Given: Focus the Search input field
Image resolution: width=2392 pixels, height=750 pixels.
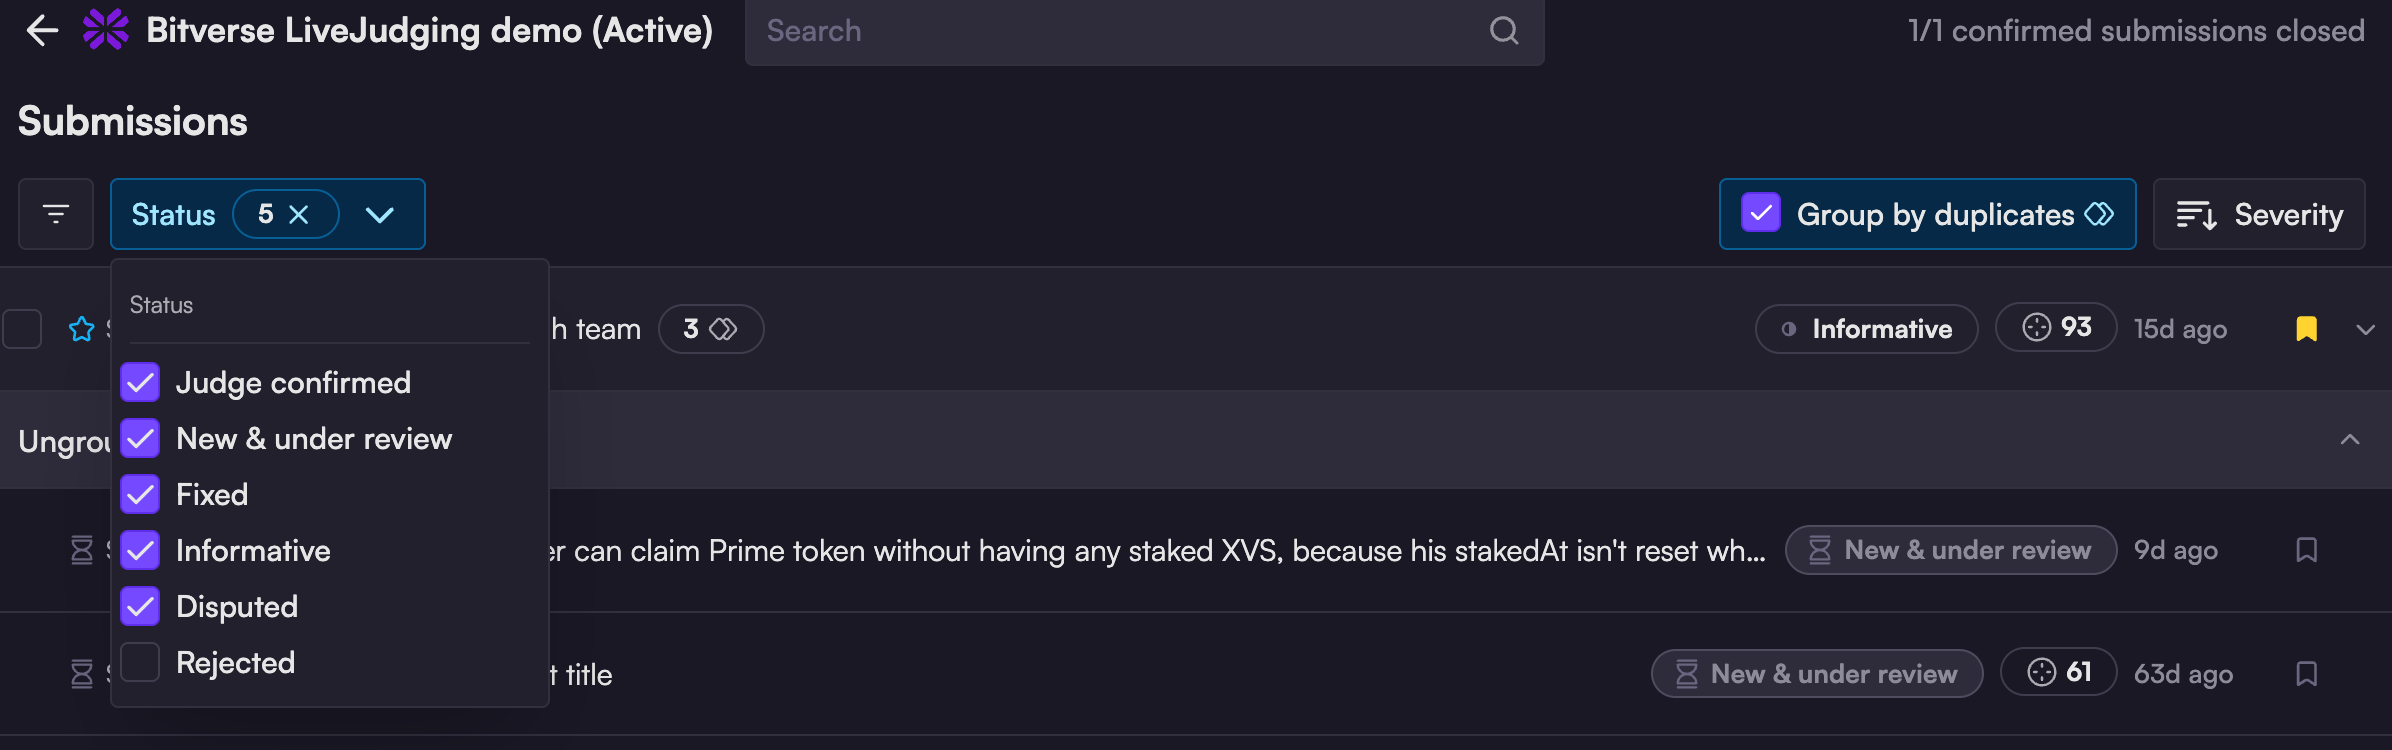Looking at the screenshot, I should click(x=1120, y=31).
